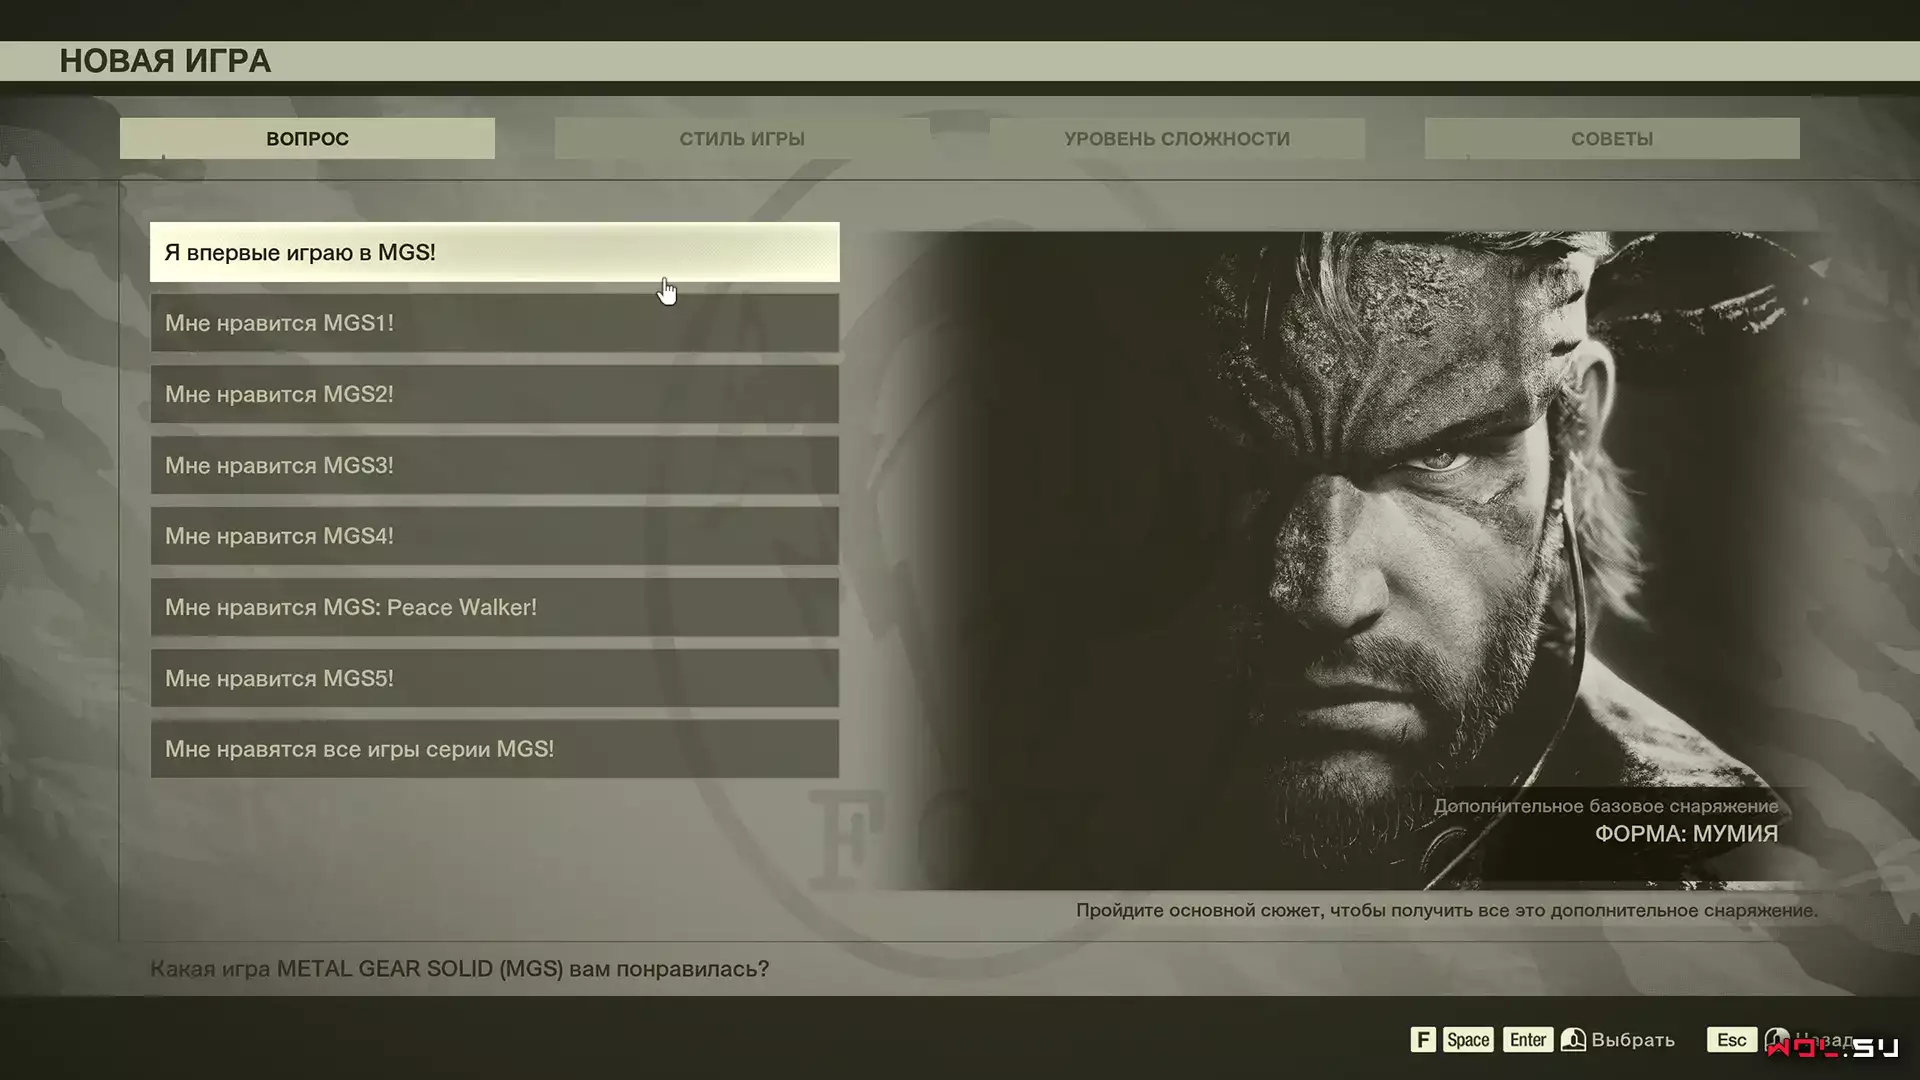Click the left mouse button icon beside Выбрать

1573,1040
